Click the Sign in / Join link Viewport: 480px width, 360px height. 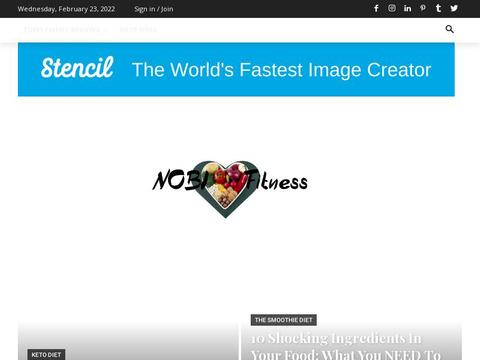click(154, 9)
